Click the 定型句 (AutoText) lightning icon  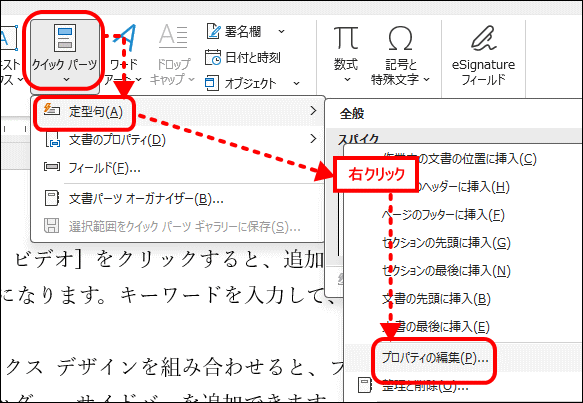tap(51, 110)
